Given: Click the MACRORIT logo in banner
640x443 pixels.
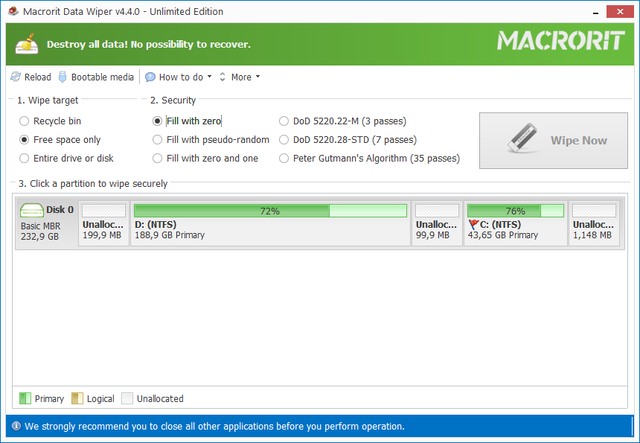Looking at the screenshot, I should (x=561, y=41).
